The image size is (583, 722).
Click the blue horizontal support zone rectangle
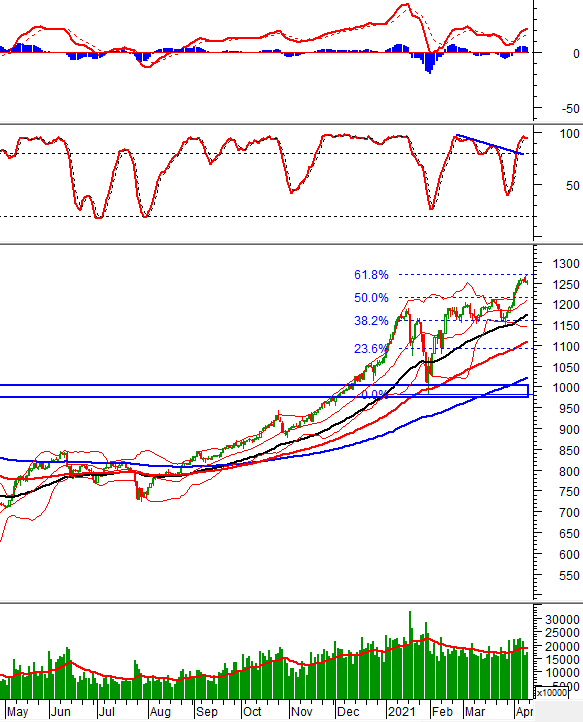(x=264, y=391)
